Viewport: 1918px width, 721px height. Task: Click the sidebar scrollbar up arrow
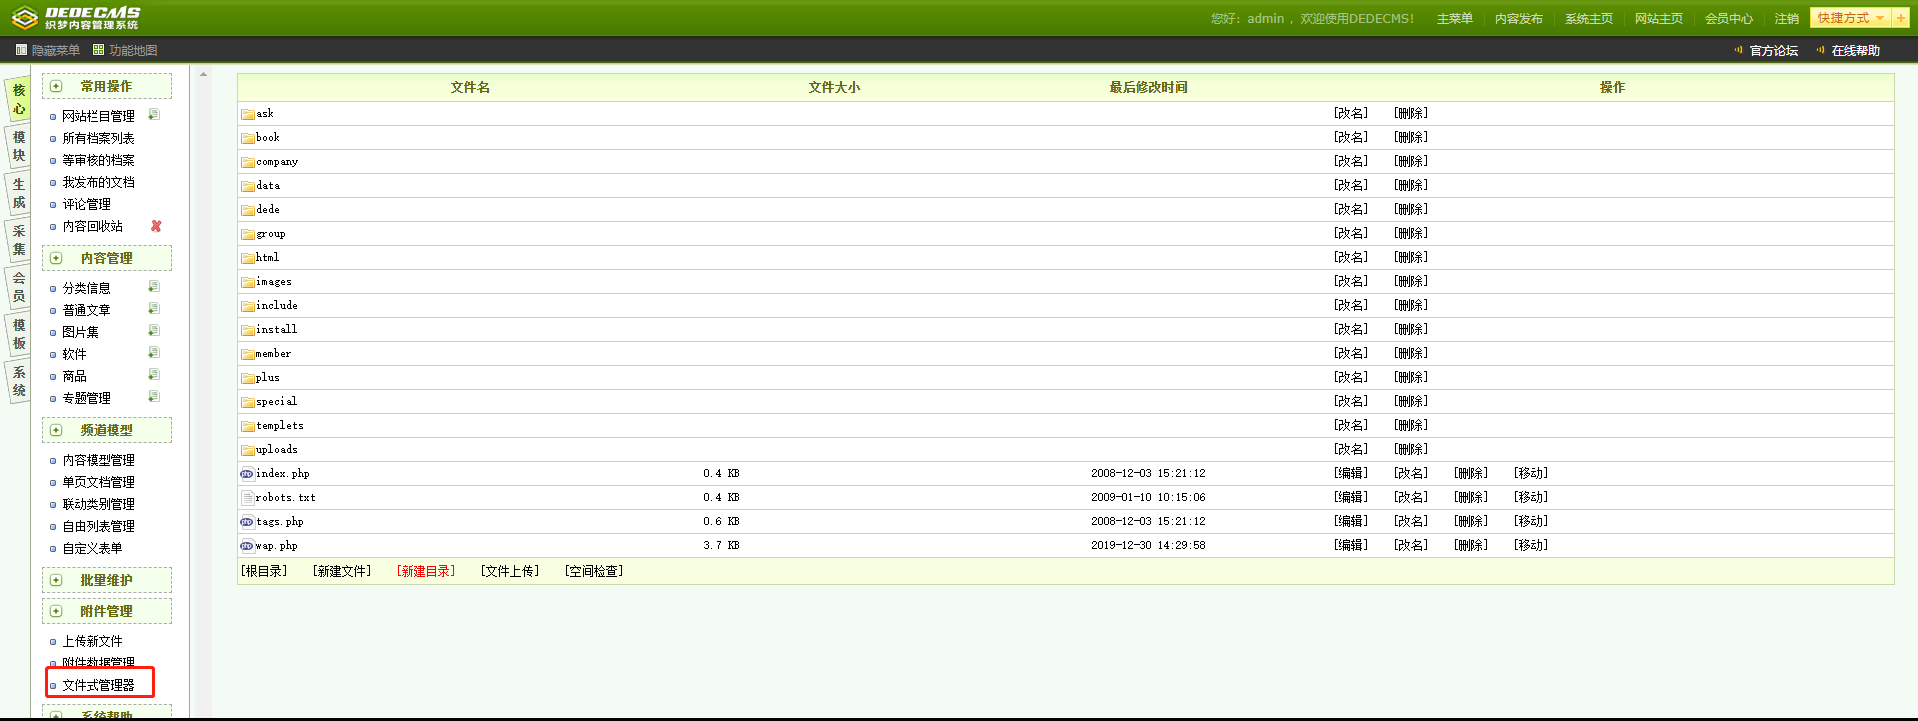pyautogui.click(x=203, y=74)
